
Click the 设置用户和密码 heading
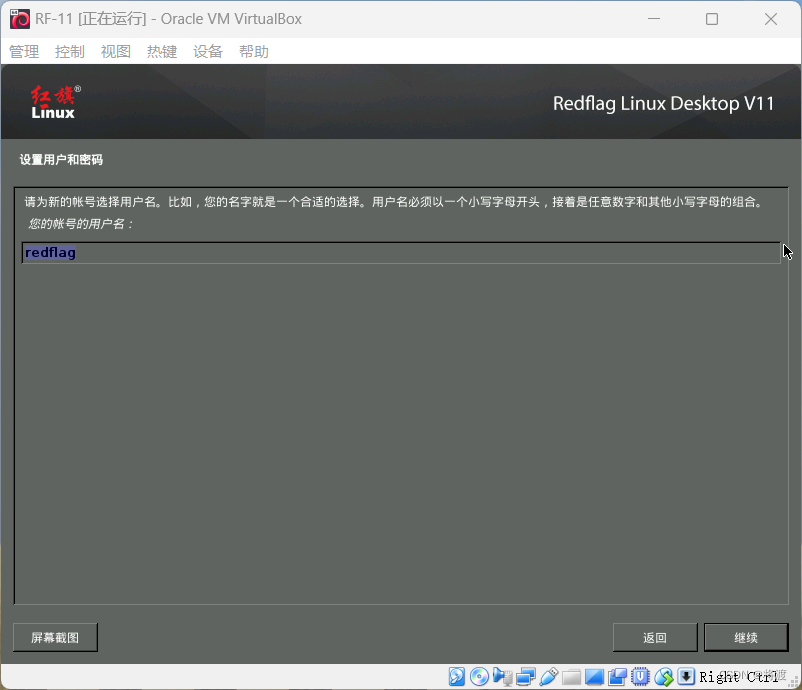pyautogui.click(x=61, y=160)
